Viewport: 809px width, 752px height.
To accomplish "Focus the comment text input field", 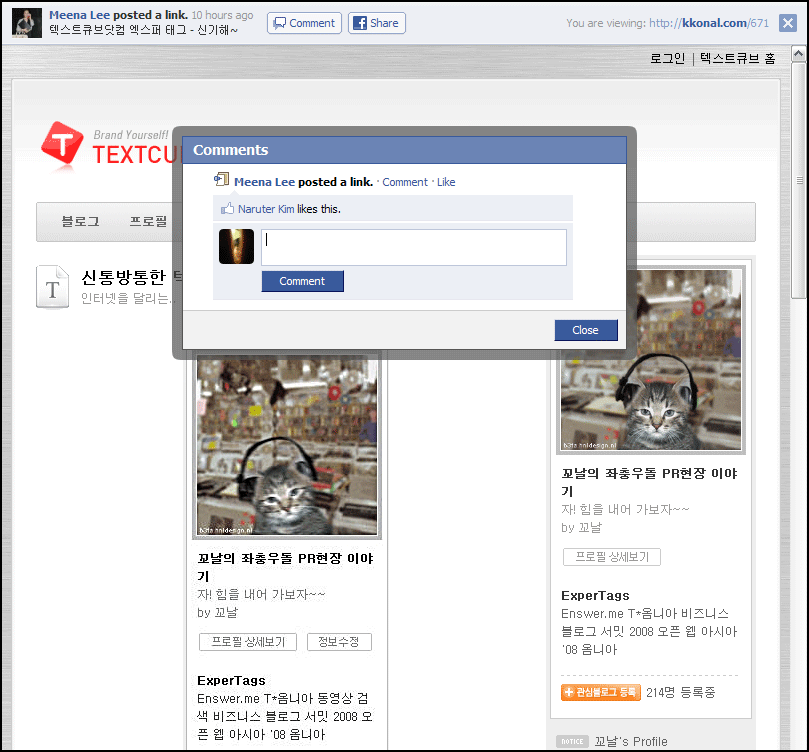I will [x=414, y=248].
